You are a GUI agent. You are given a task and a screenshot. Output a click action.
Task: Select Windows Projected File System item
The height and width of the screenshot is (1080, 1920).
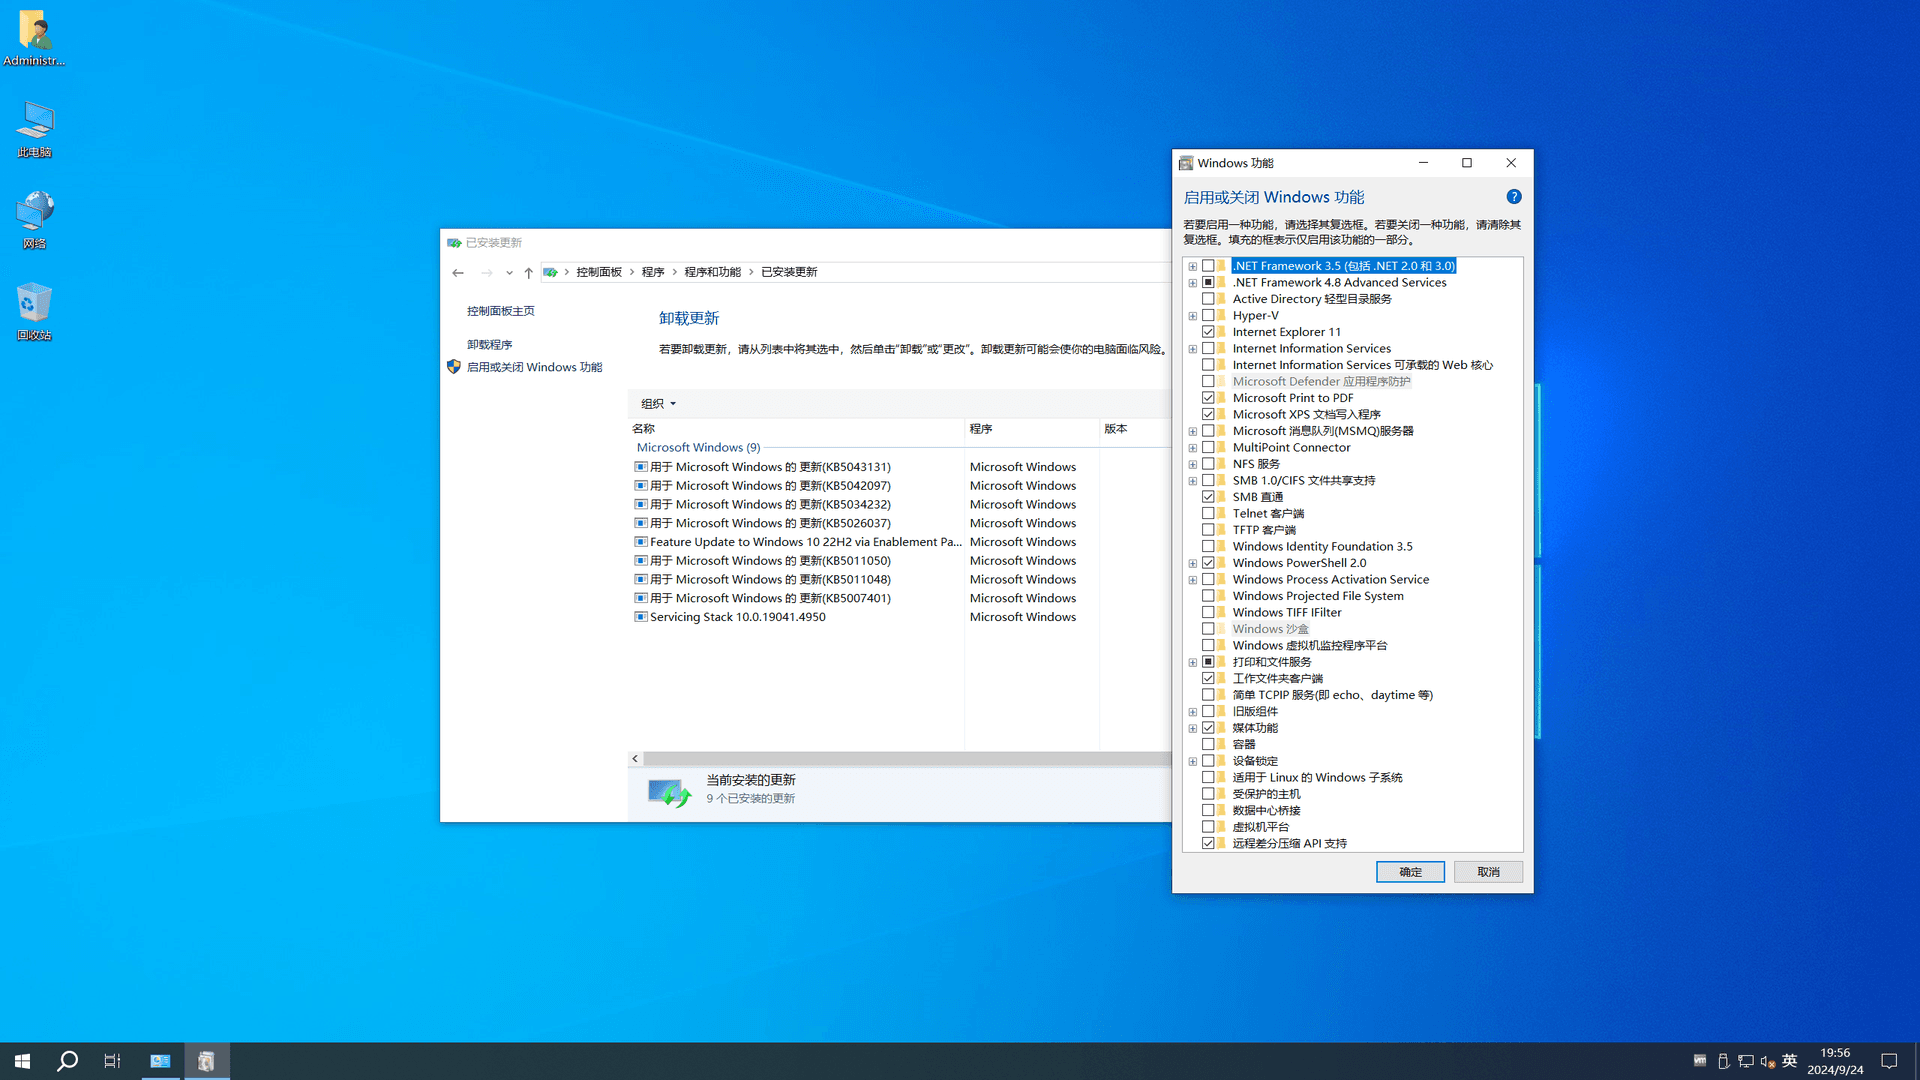click(1317, 596)
